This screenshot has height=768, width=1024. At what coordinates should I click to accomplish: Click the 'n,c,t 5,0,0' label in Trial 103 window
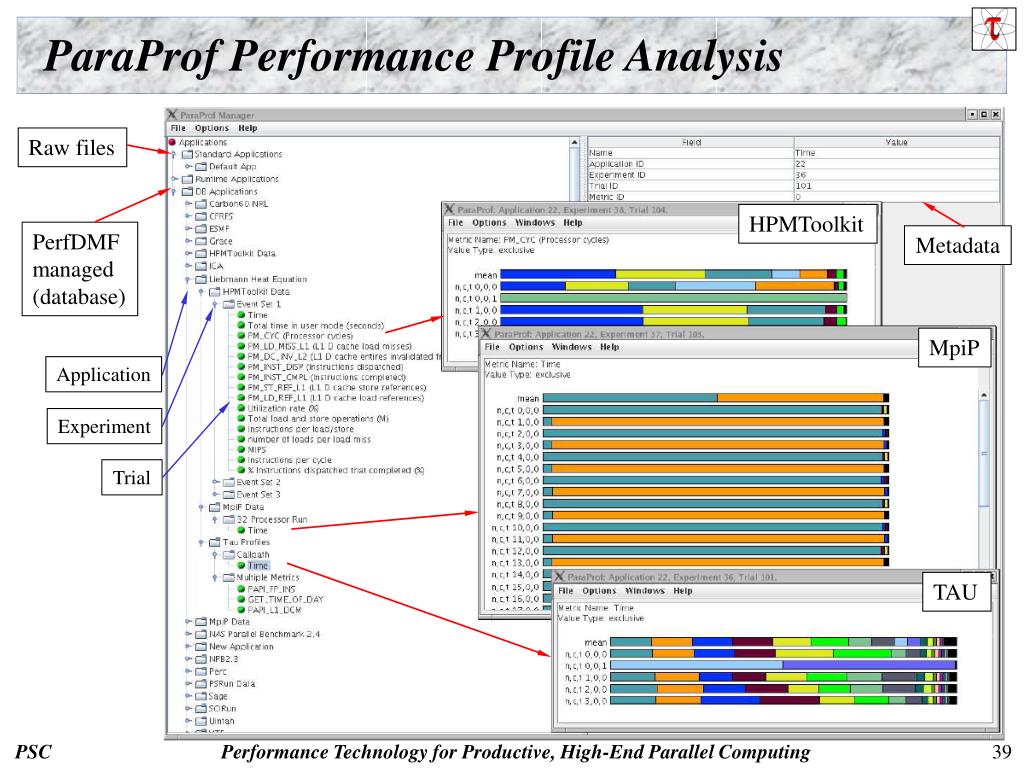pyautogui.click(x=518, y=469)
